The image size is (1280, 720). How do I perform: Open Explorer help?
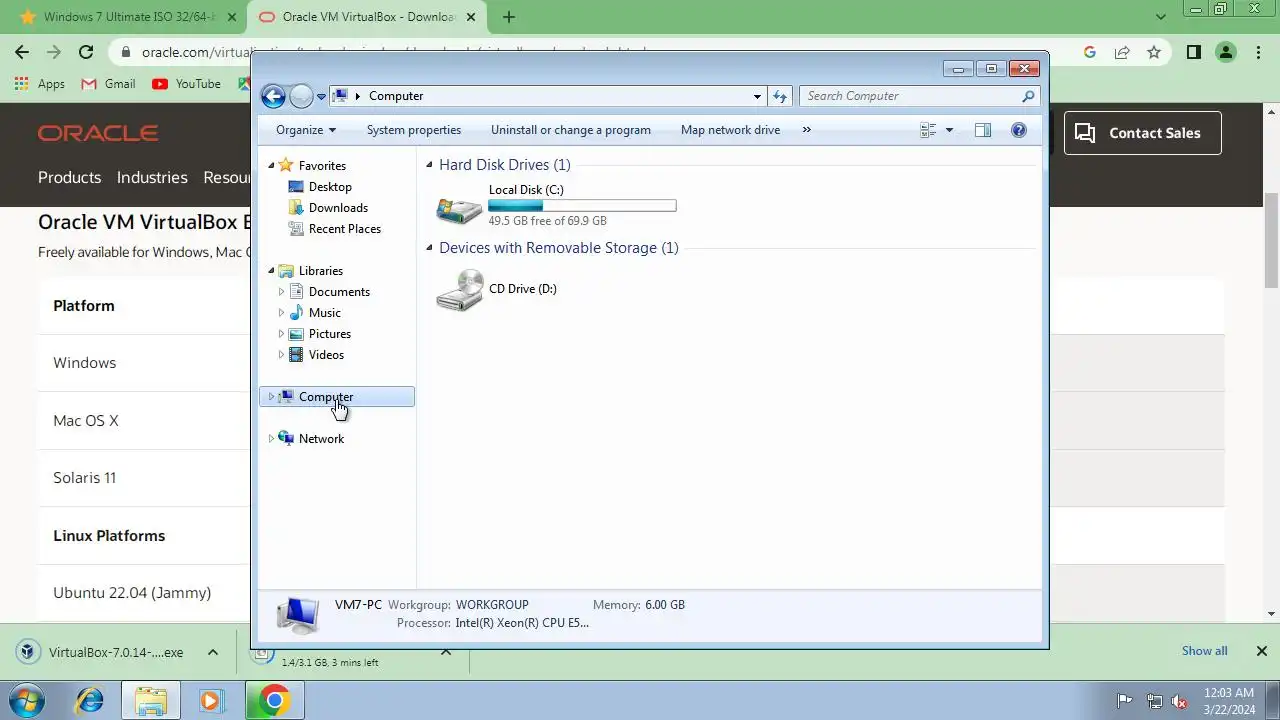point(1019,130)
